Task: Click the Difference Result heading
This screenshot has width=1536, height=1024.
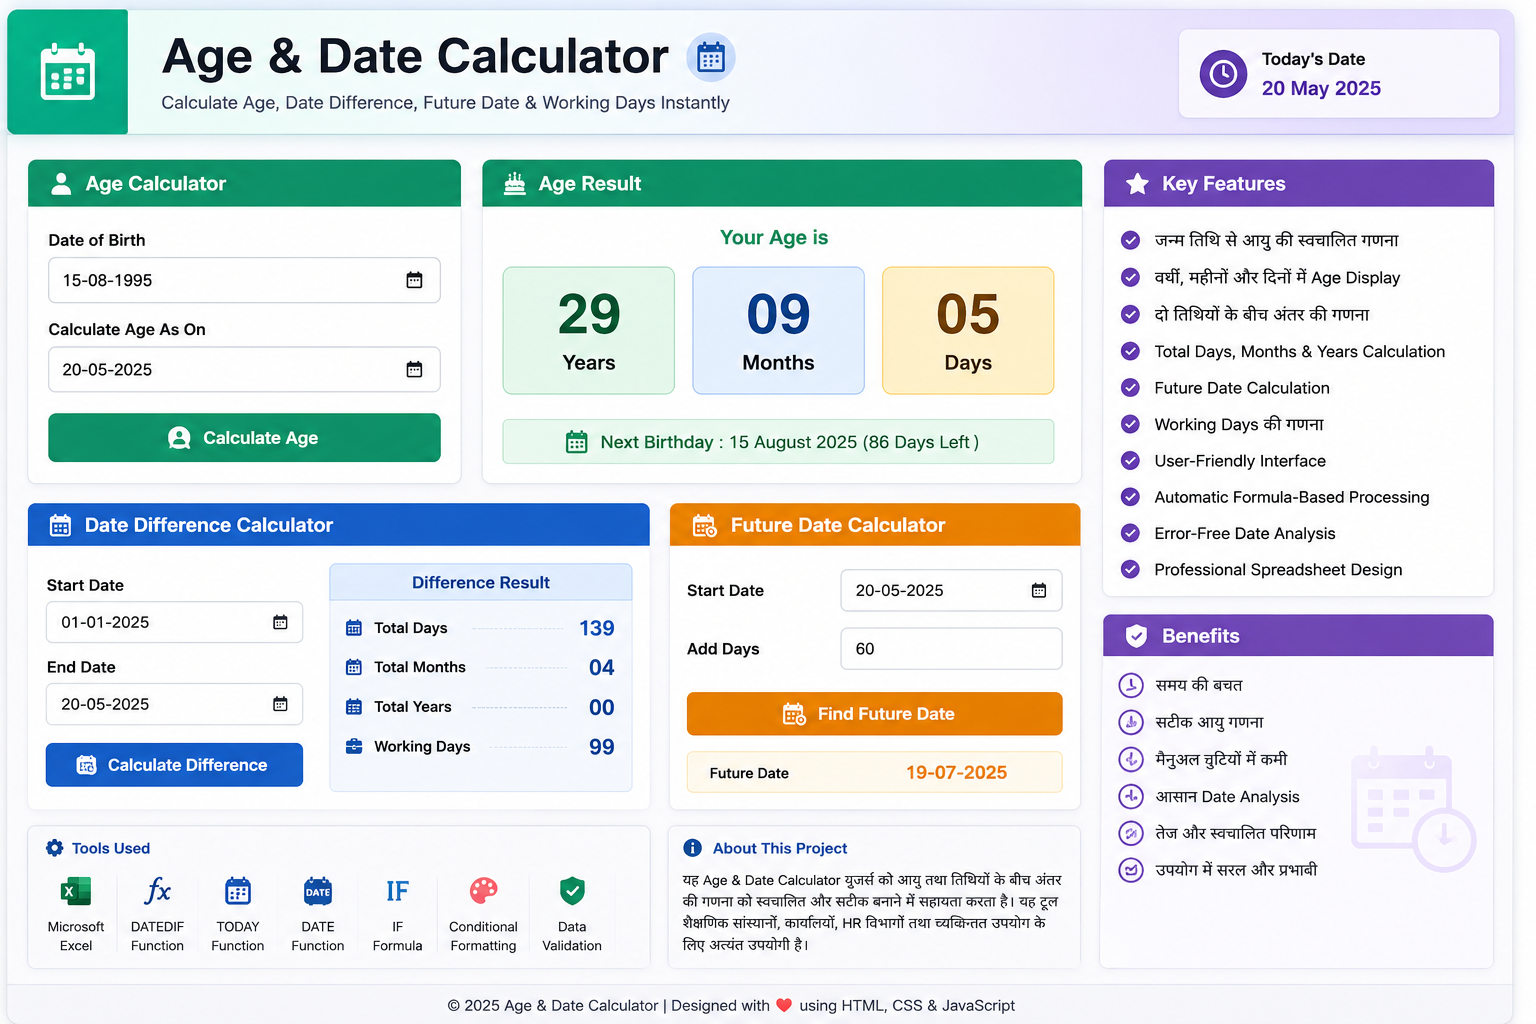Action: [481, 582]
